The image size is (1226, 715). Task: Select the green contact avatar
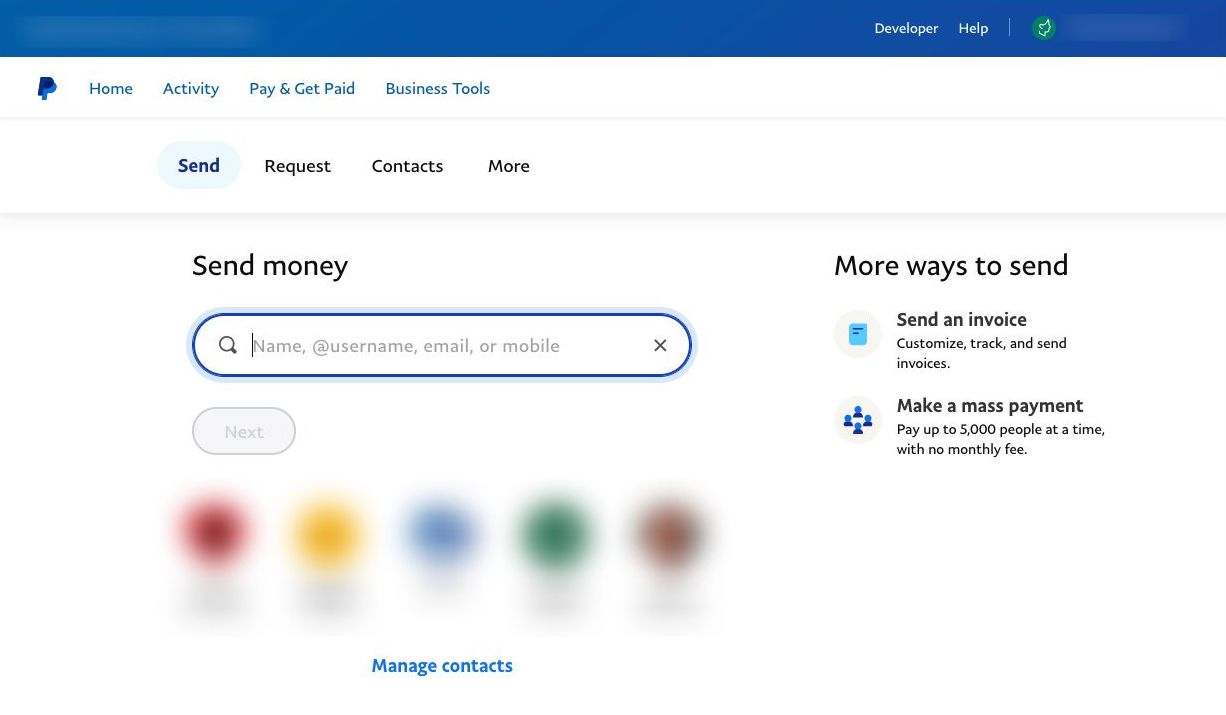[554, 532]
